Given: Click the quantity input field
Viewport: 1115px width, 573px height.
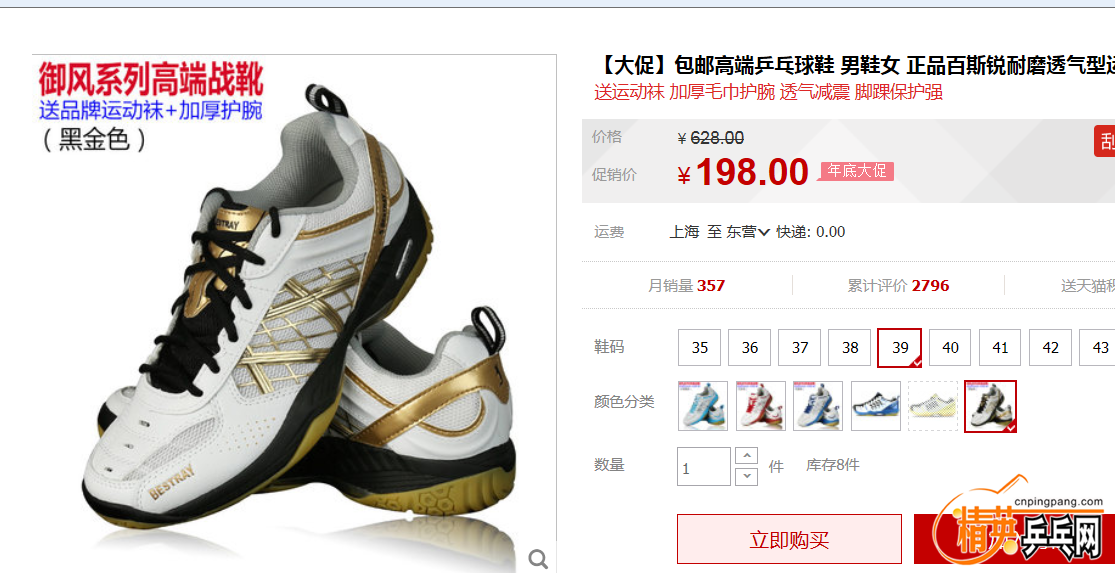Looking at the screenshot, I should click(704, 467).
